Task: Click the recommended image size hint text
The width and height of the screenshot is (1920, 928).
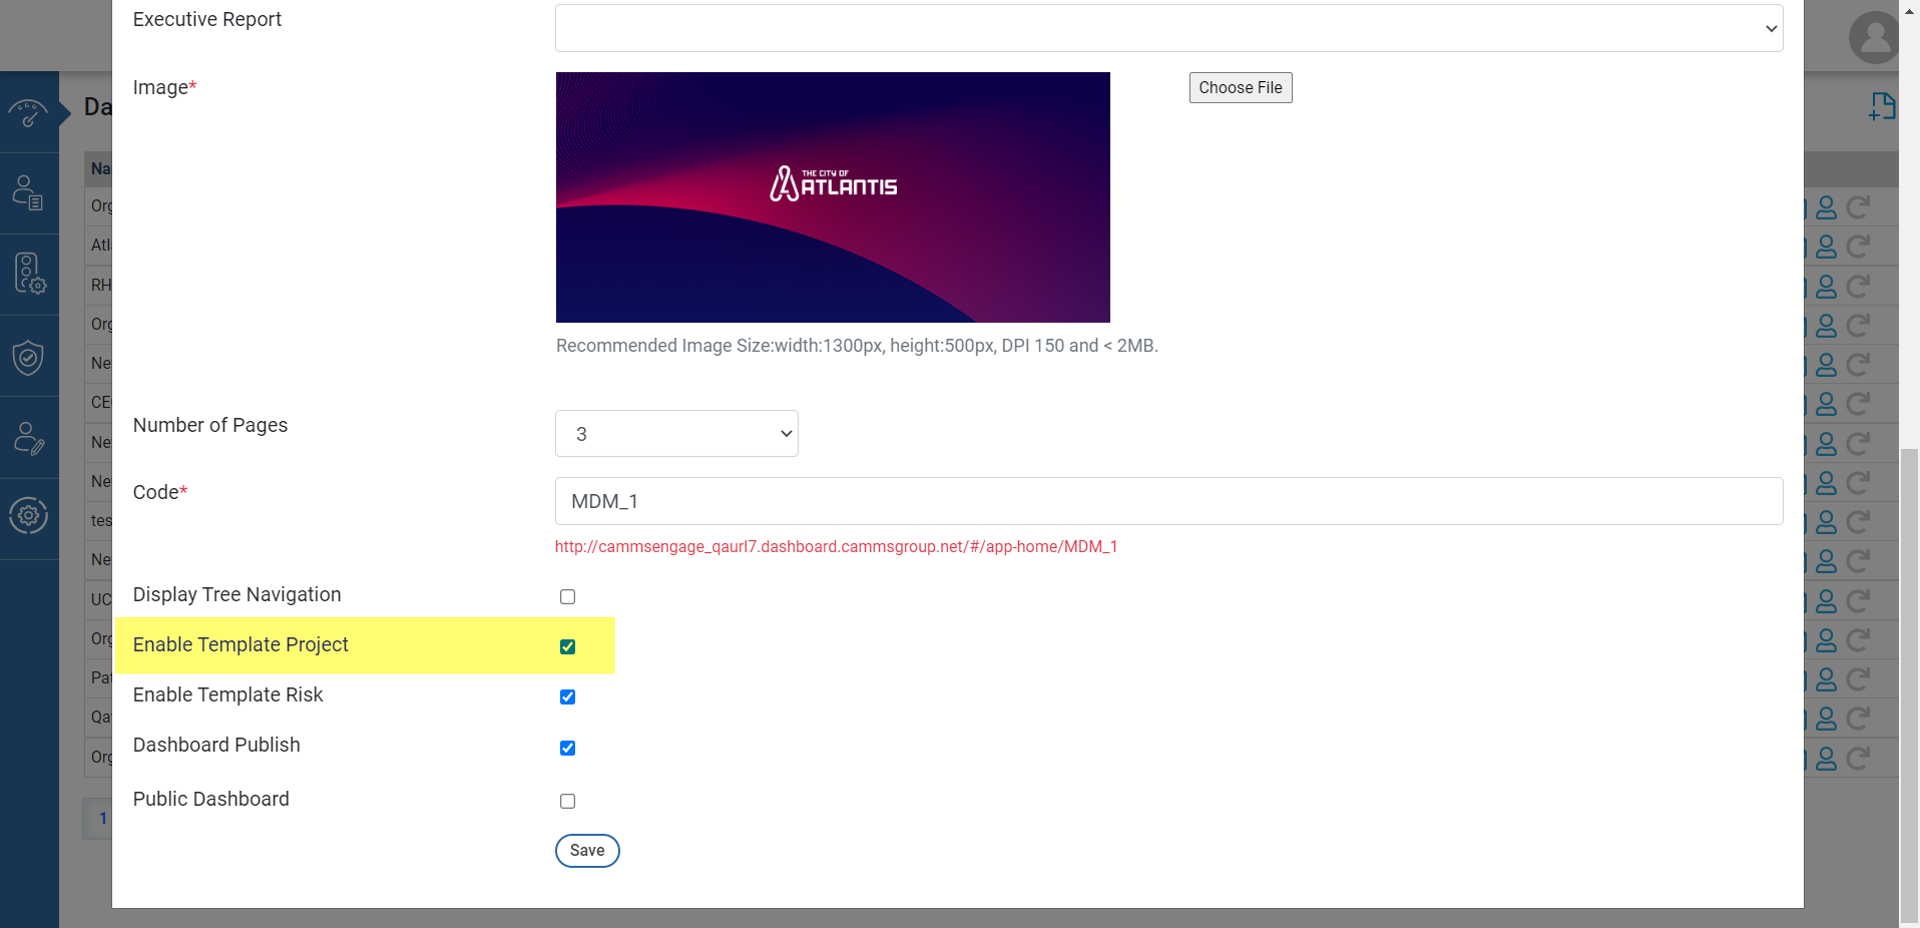Action: [x=857, y=346]
